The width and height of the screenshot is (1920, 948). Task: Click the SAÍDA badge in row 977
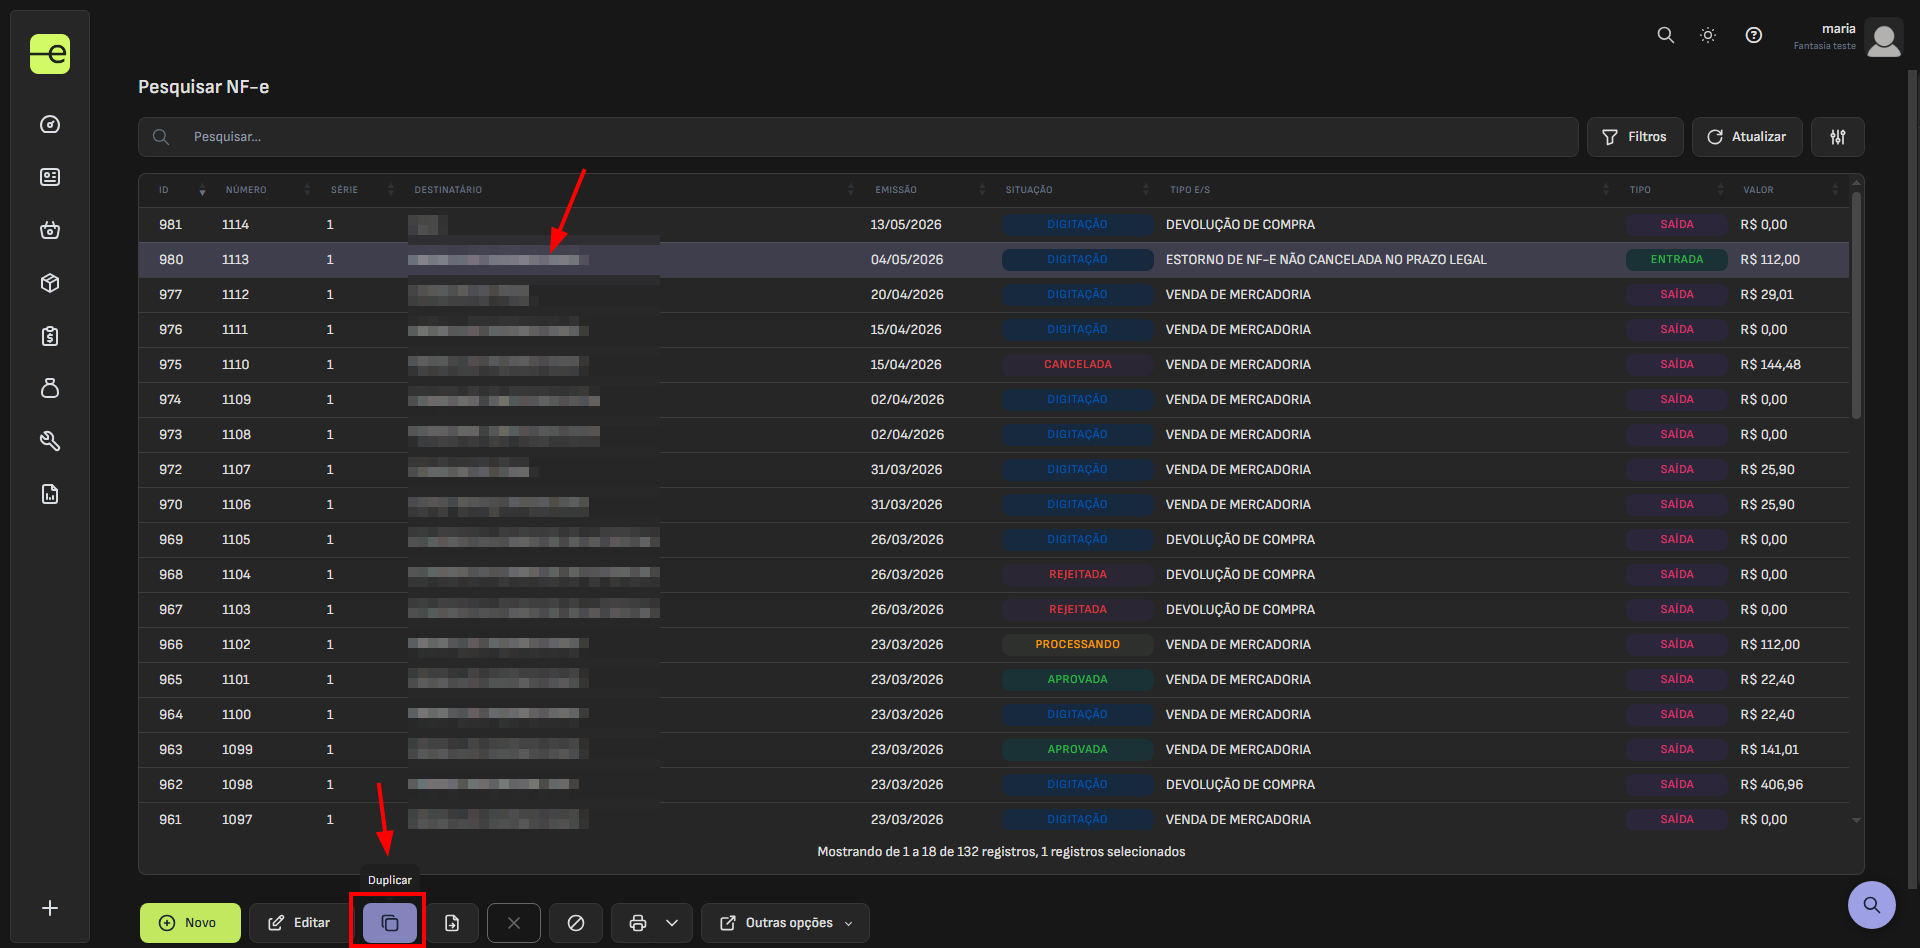tap(1677, 295)
